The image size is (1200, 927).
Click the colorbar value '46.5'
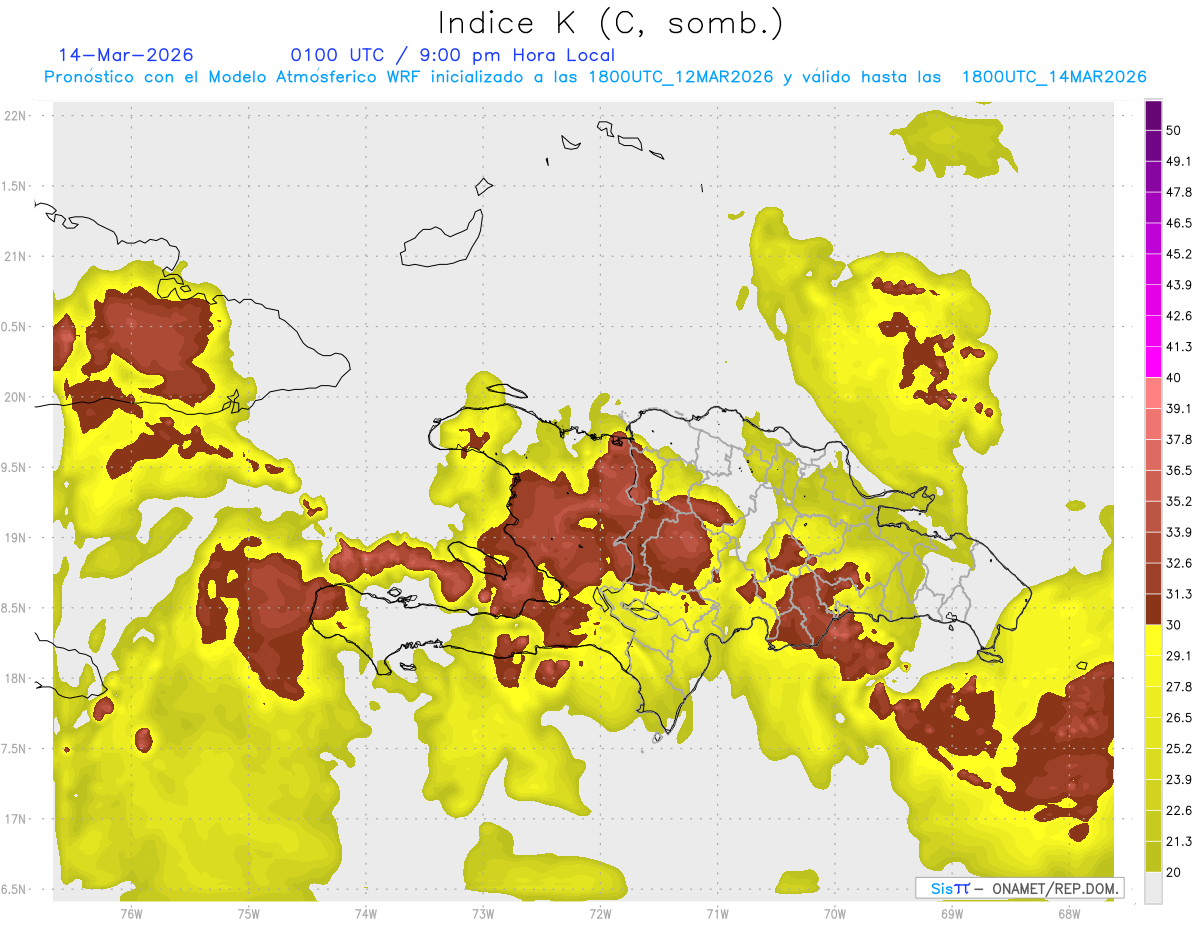coord(1179,223)
